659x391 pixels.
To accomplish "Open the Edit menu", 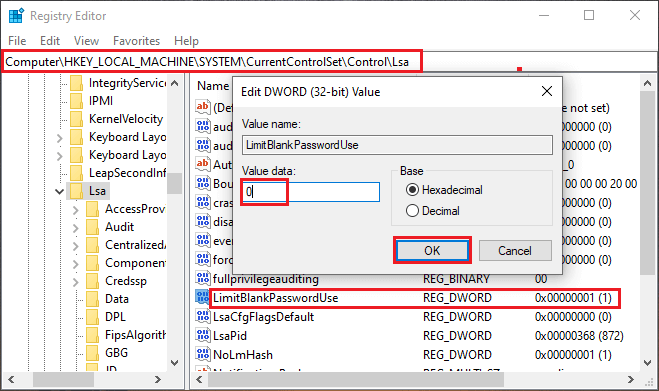I will point(50,41).
